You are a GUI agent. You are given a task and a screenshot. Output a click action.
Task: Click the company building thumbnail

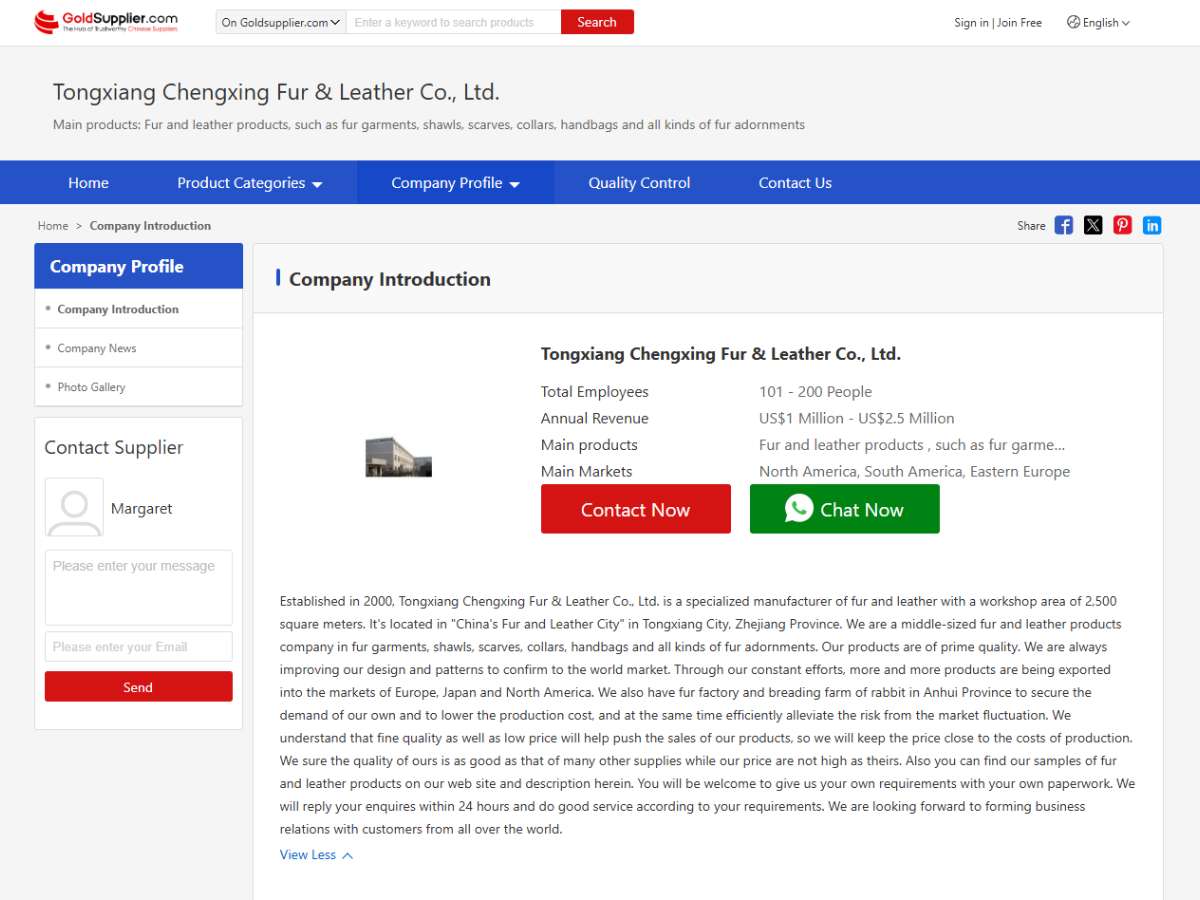click(x=398, y=456)
